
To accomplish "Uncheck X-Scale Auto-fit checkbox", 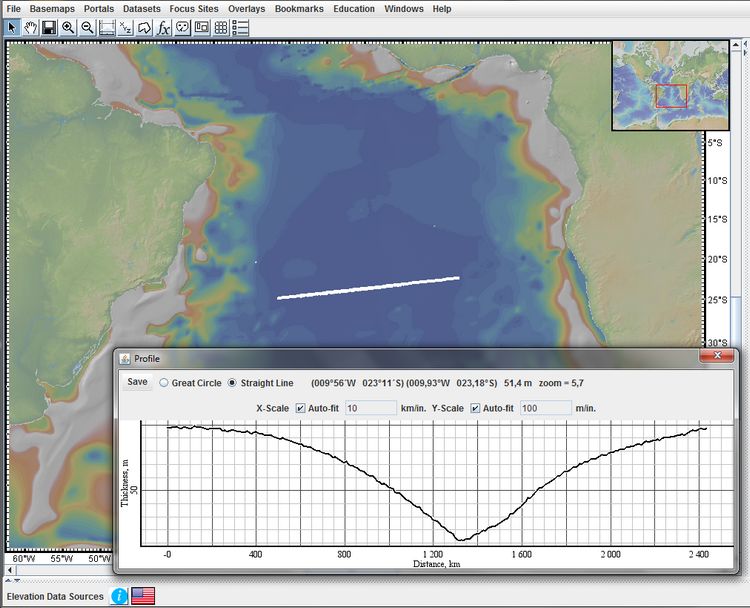I will click(300, 408).
